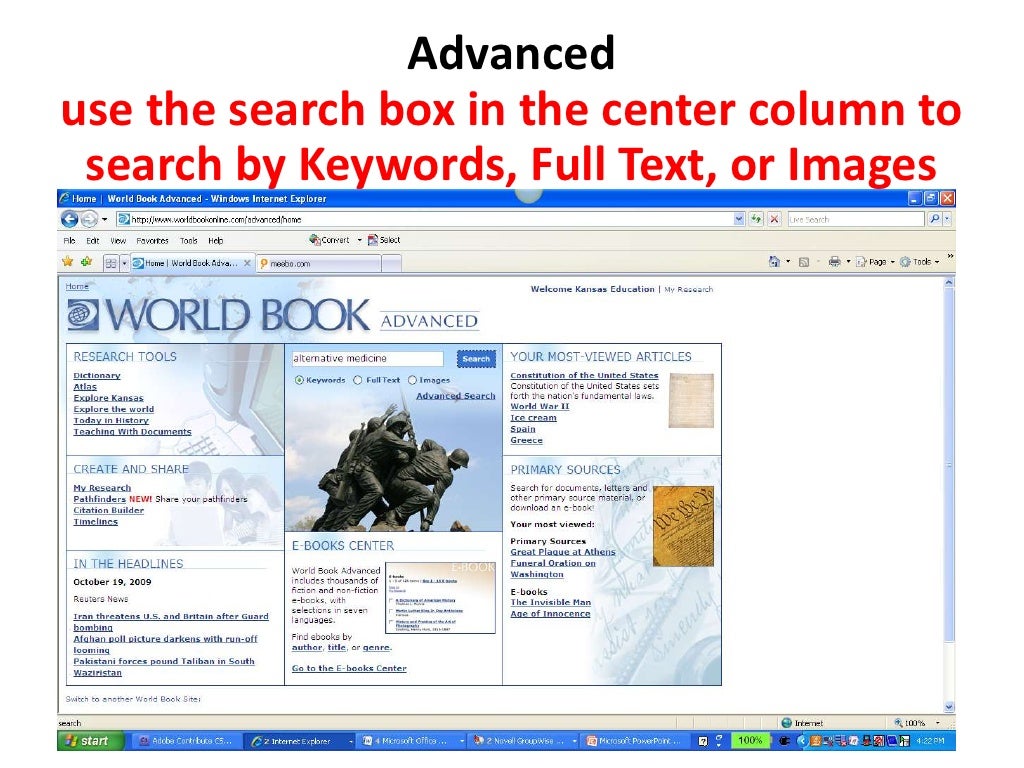Click the Favorites Center star icon
Screen dimensions: 1024x768
tap(67, 262)
